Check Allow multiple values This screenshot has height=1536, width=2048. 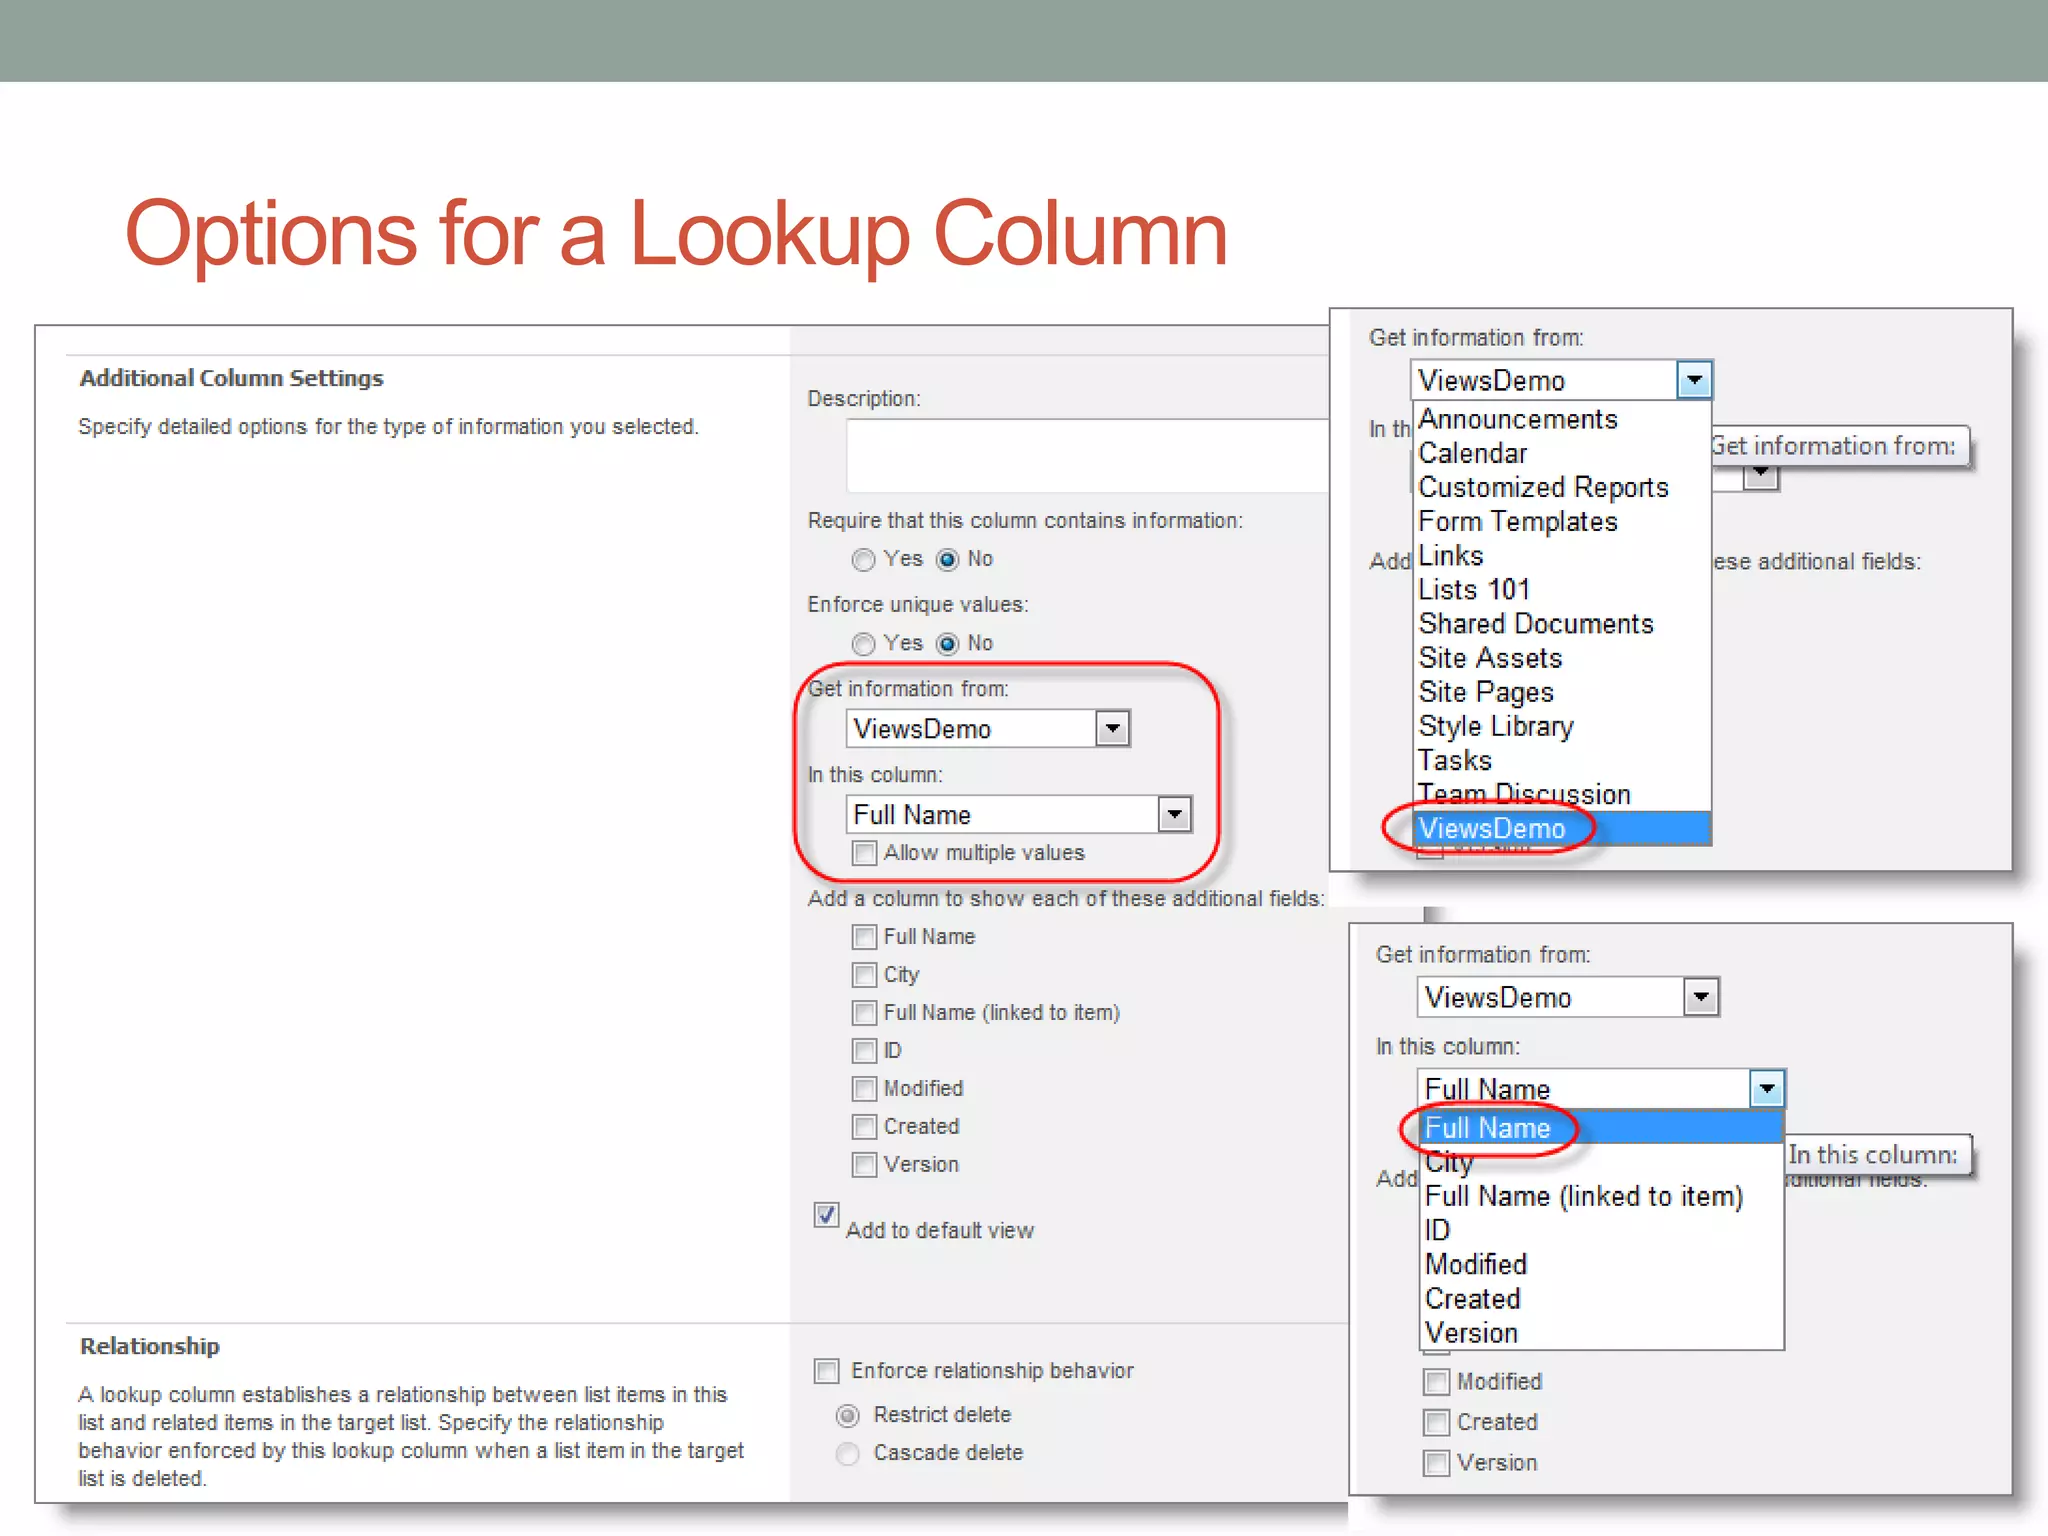pyautogui.click(x=864, y=853)
